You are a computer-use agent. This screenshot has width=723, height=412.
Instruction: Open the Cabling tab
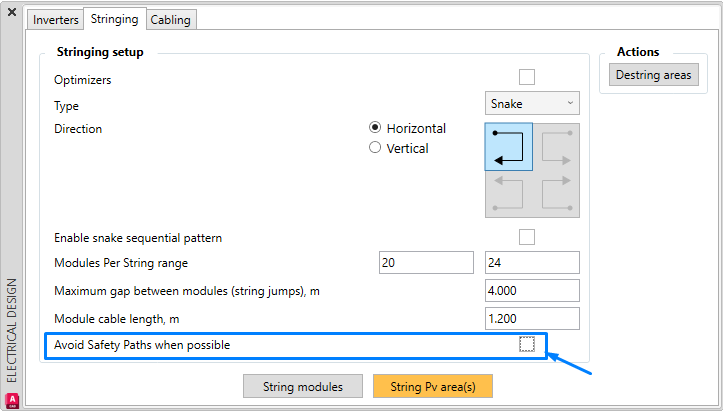(171, 20)
